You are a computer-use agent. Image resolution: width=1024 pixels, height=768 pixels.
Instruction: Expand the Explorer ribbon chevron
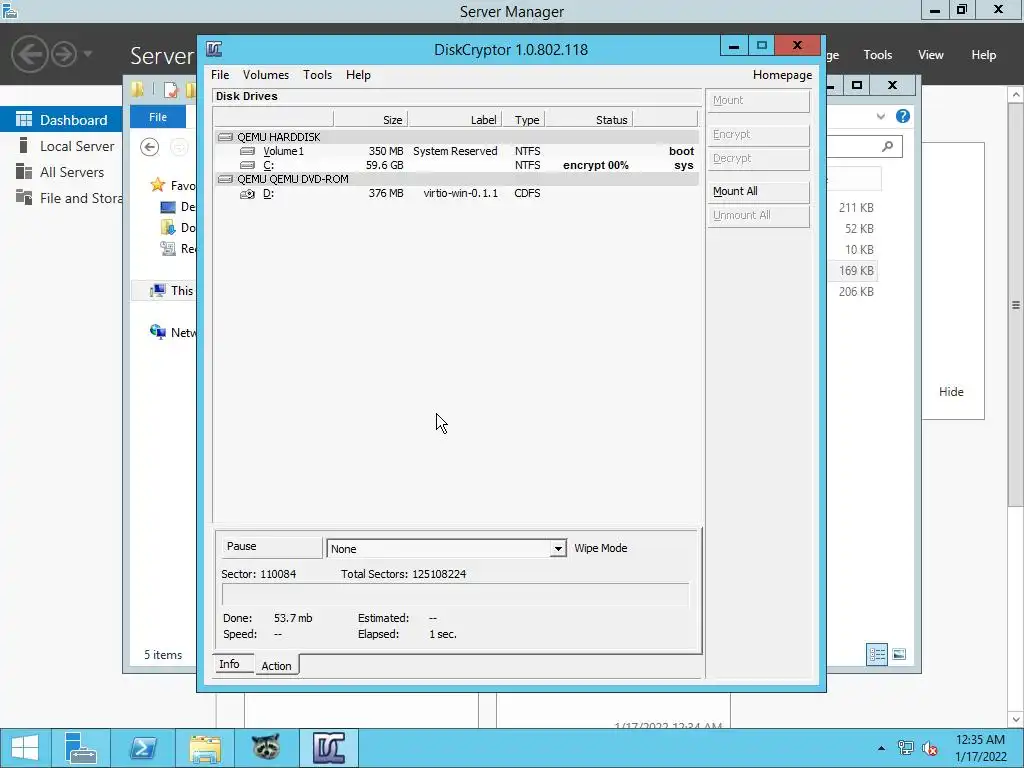[881, 116]
